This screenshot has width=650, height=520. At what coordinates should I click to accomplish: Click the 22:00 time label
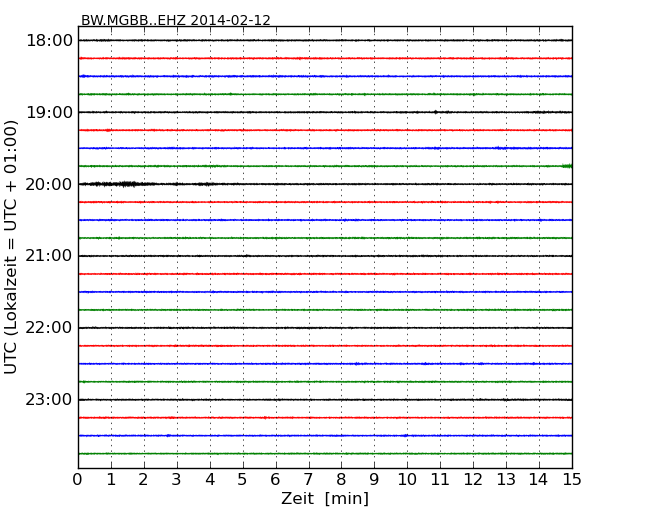[x=49, y=328]
